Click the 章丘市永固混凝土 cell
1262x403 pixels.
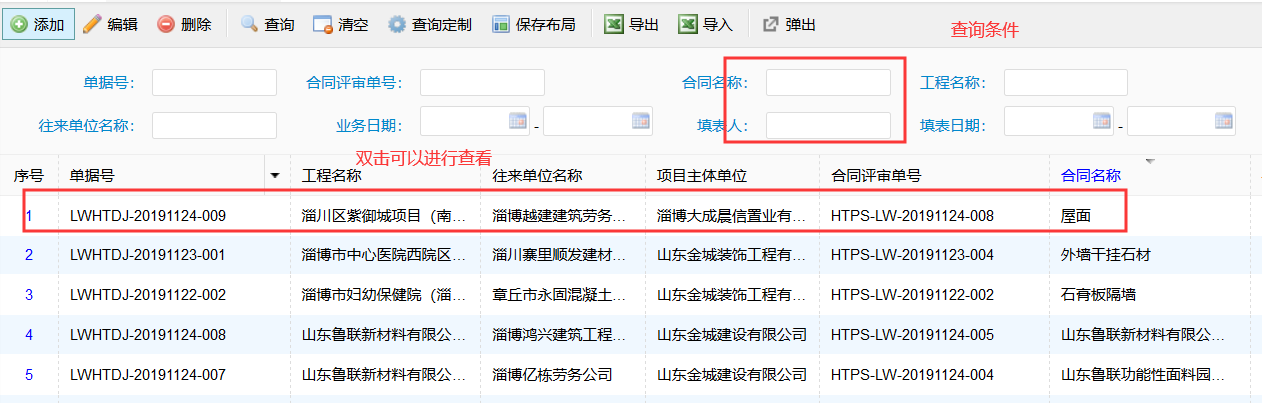pyautogui.click(x=560, y=295)
